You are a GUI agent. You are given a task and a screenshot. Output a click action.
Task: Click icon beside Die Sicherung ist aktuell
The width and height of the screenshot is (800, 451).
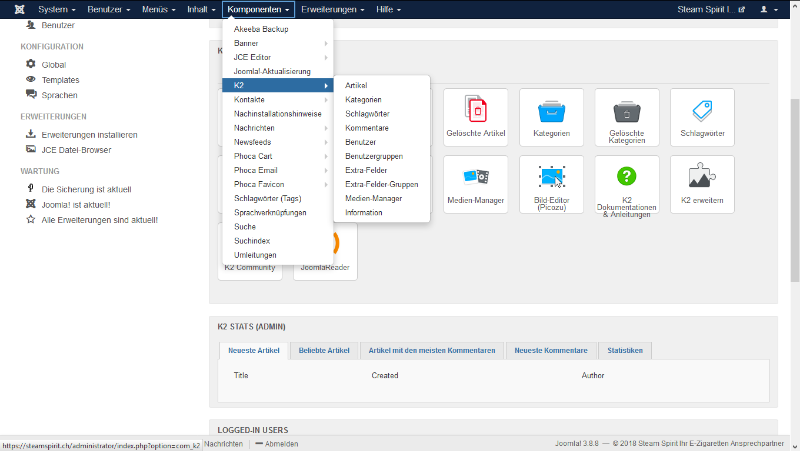click(x=31, y=189)
